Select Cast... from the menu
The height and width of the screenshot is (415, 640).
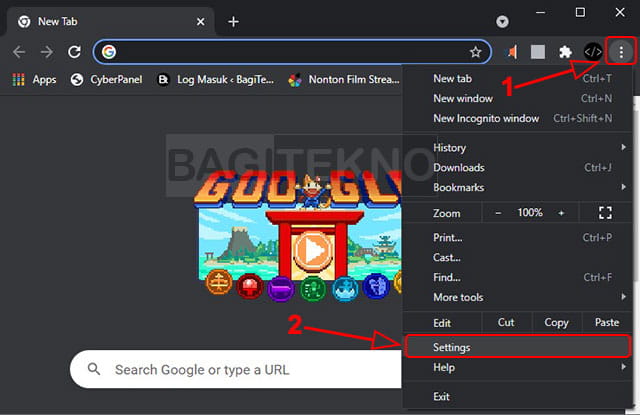pyautogui.click(x=517, y=257)
